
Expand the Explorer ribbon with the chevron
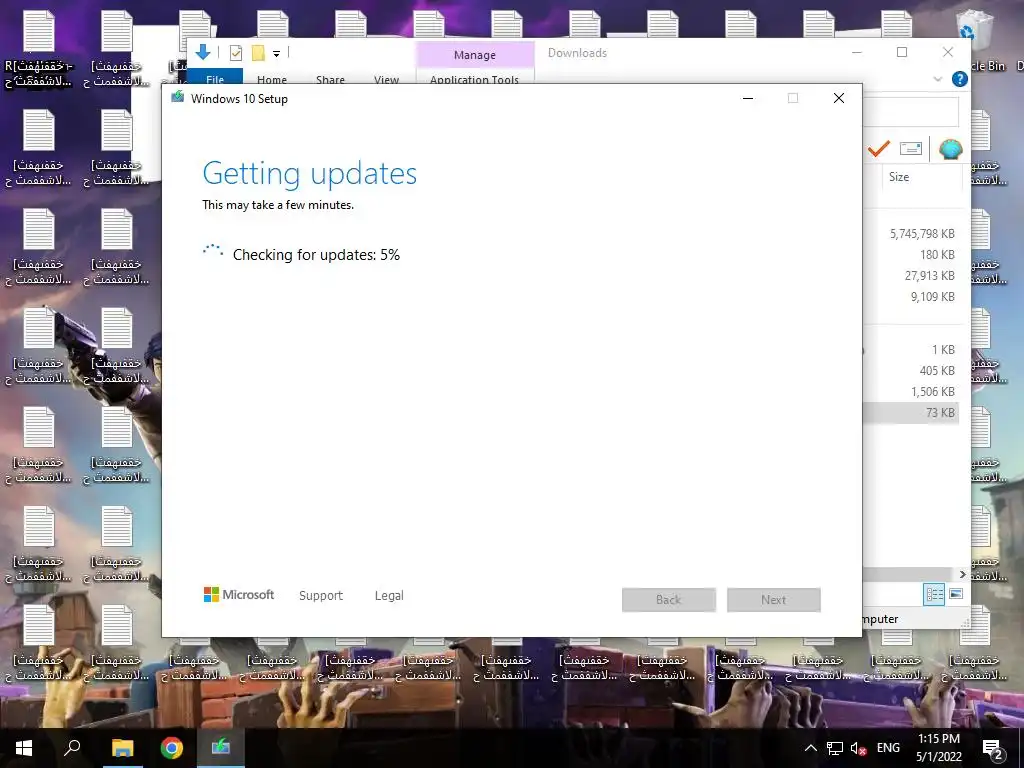coord(938,79)
